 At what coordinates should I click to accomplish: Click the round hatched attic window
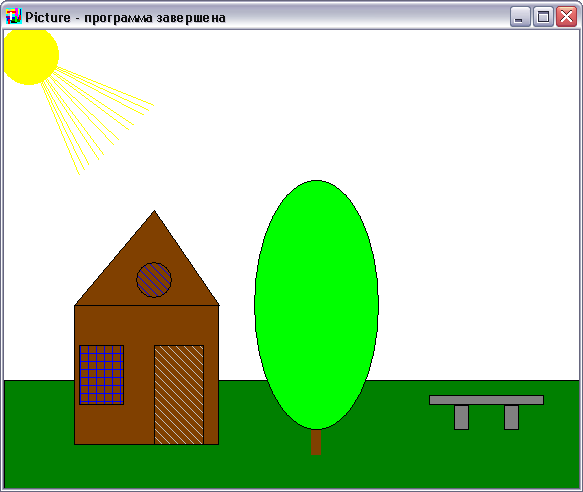pyautogui.click(x=154, y=280)
